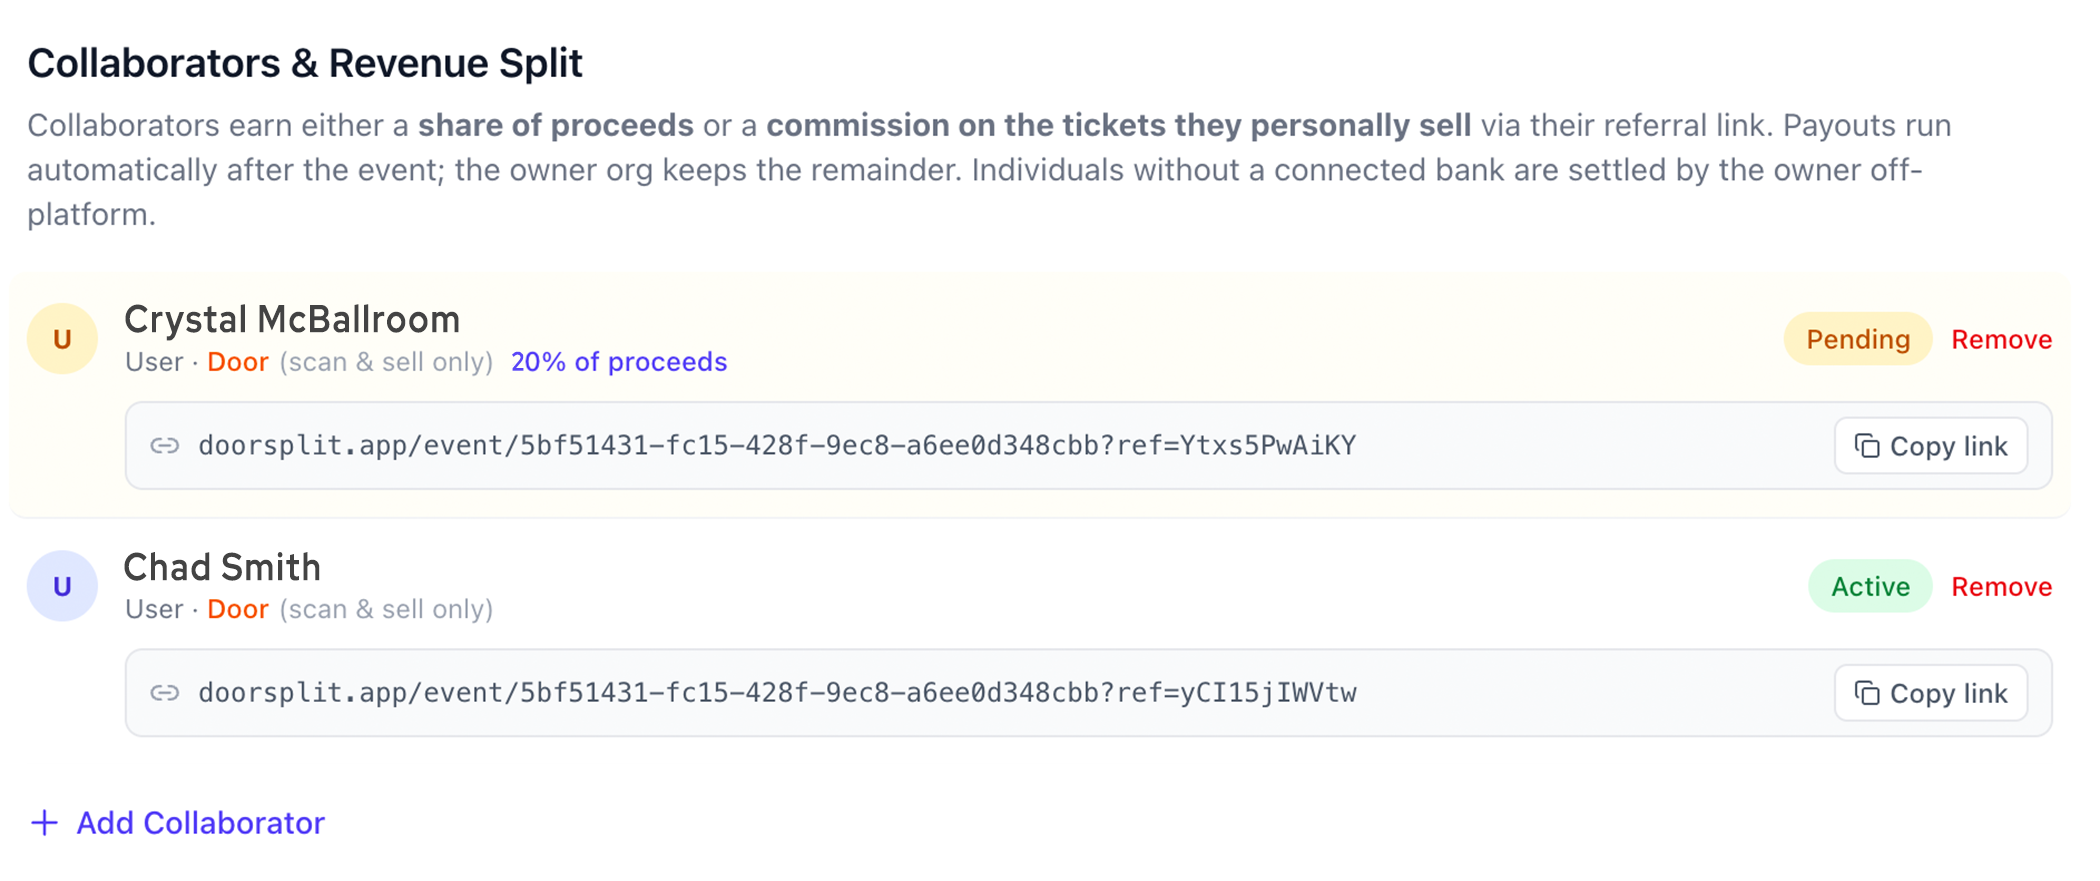This screenshot has width=2100, height=881.
Task: Click the plus icon next to Add Collaborator
Action: [x=45, y=823]
